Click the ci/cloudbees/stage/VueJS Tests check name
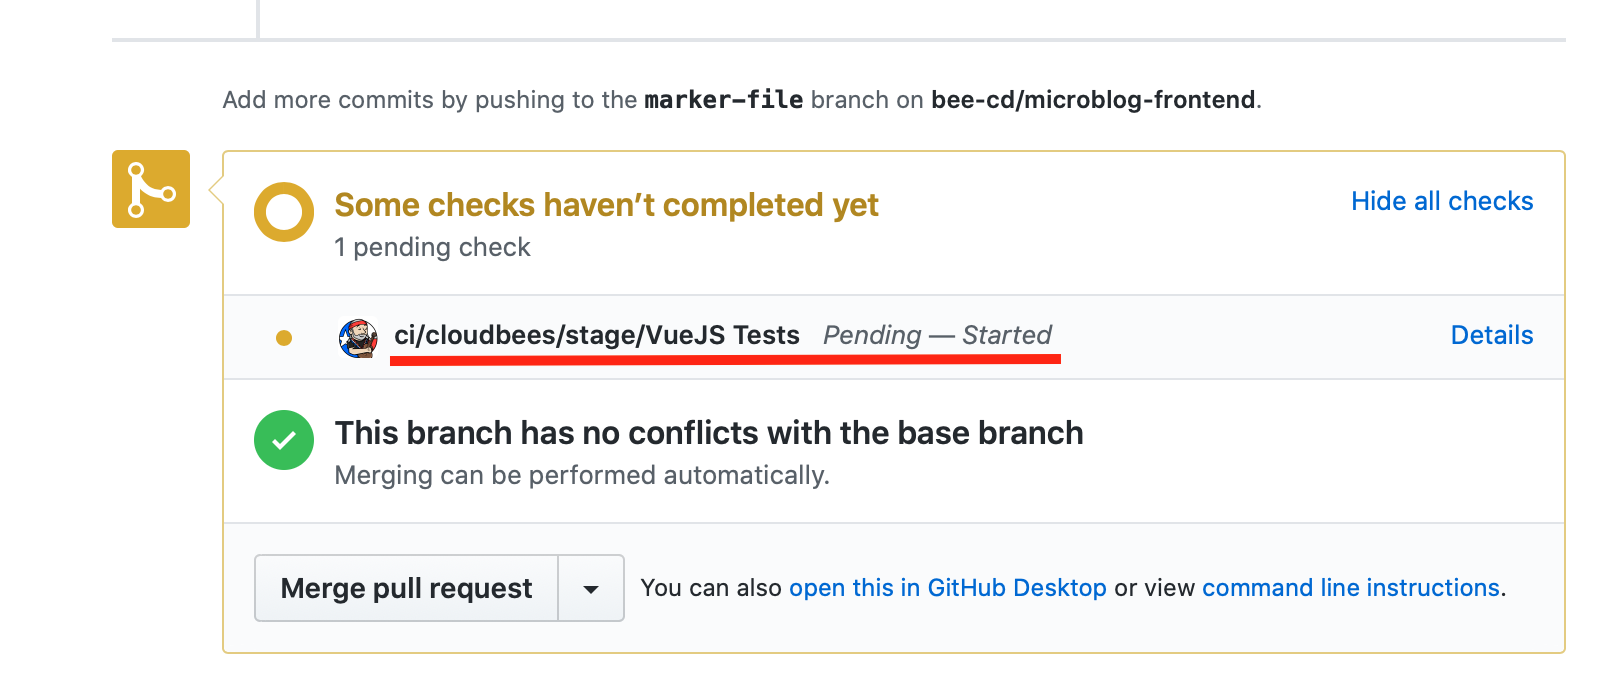The height and width of the screenshot is (690, 1622). (x=597, y=335)
